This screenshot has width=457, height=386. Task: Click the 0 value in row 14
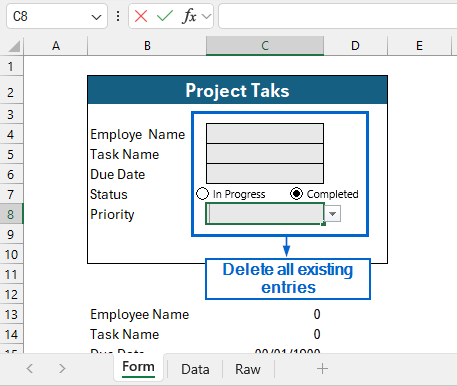317,334
